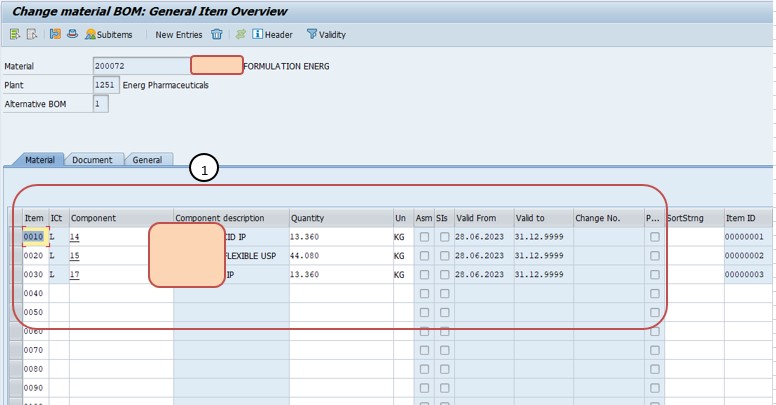Click the Material field with 200072
This screenshot has height=405, width=776.
[142, 66]
